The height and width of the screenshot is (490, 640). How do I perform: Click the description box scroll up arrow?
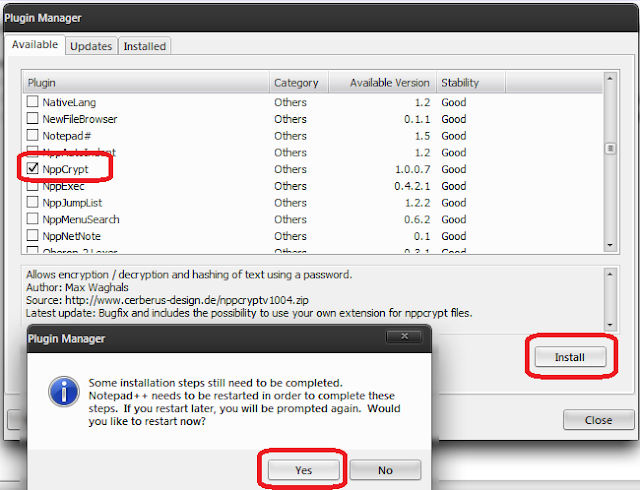click(x=610, y=274)
